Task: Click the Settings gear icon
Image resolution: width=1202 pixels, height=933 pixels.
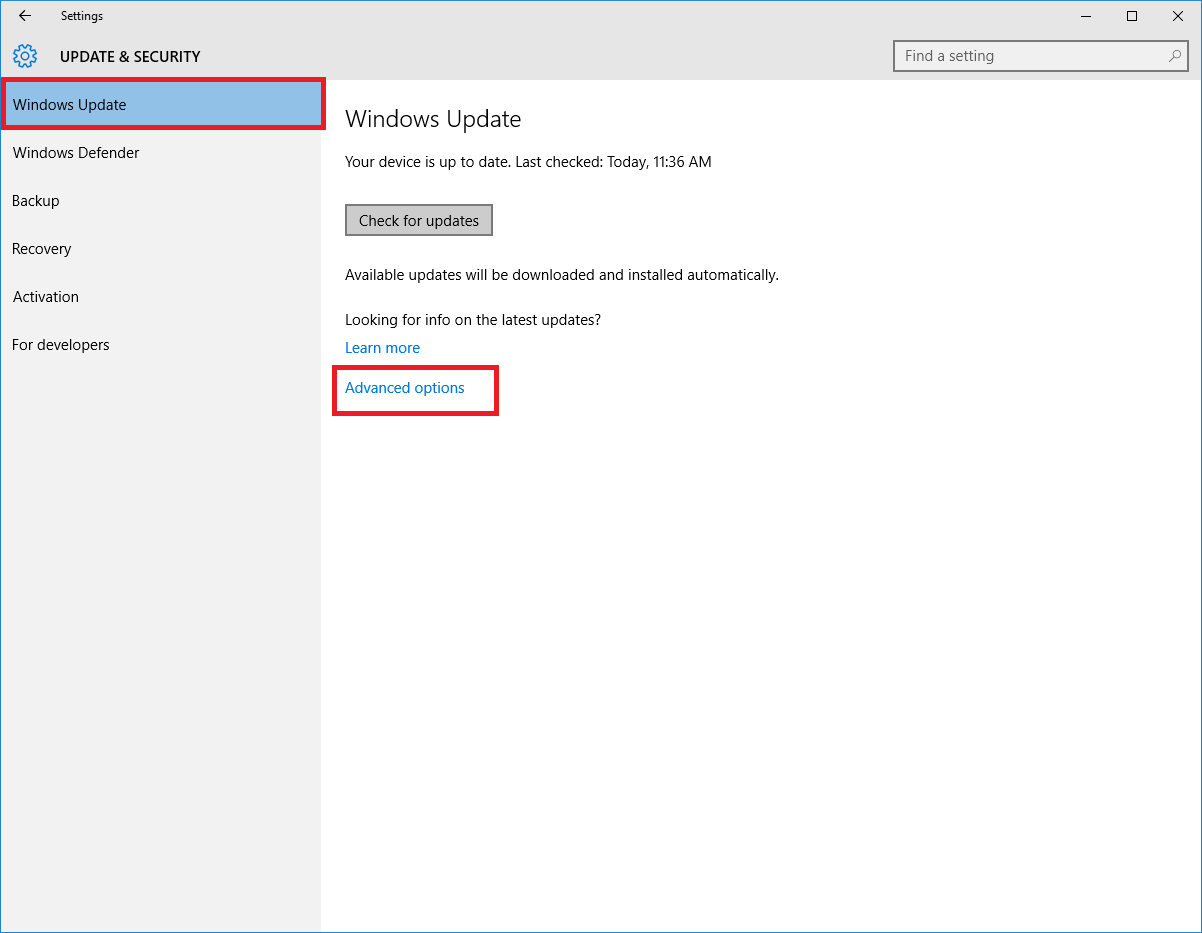Action: click(25, 56)
